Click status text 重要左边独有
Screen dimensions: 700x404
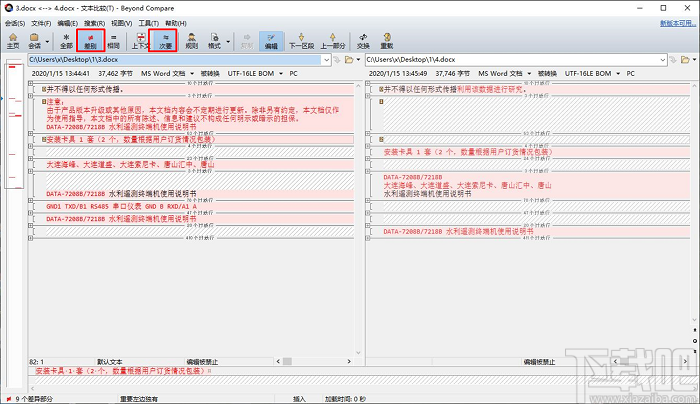pyautogui.click(x=139, y=399)
